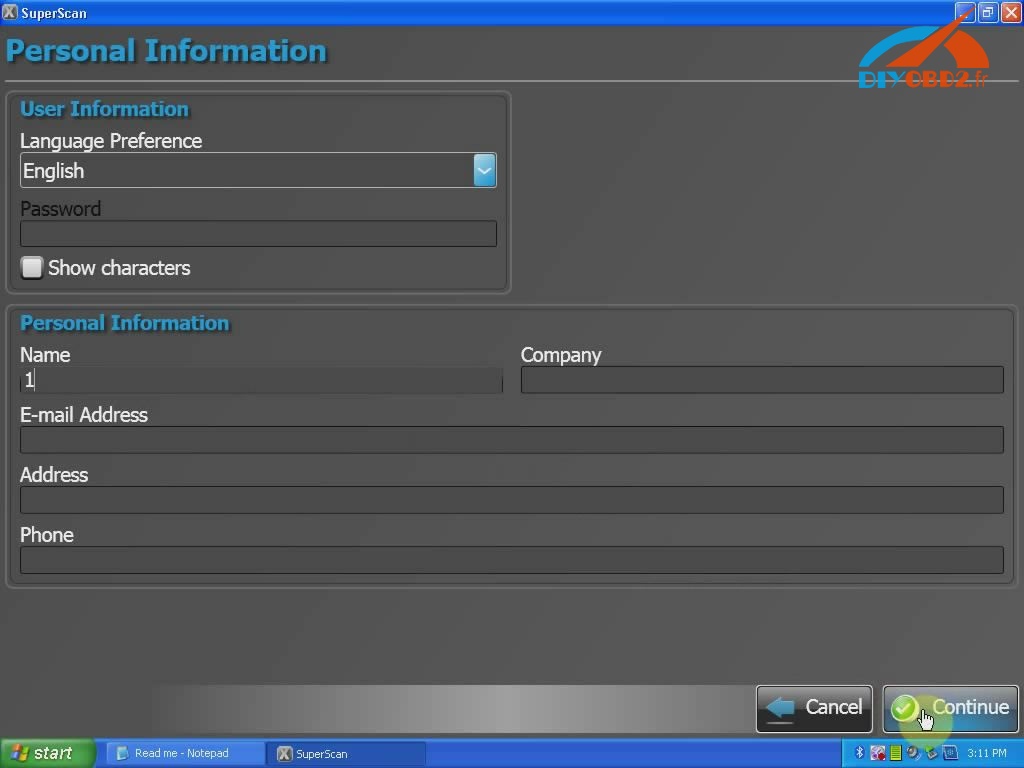Toggle Show characters off after enabling
This screenshot has width=1024, height=768.
31,267
